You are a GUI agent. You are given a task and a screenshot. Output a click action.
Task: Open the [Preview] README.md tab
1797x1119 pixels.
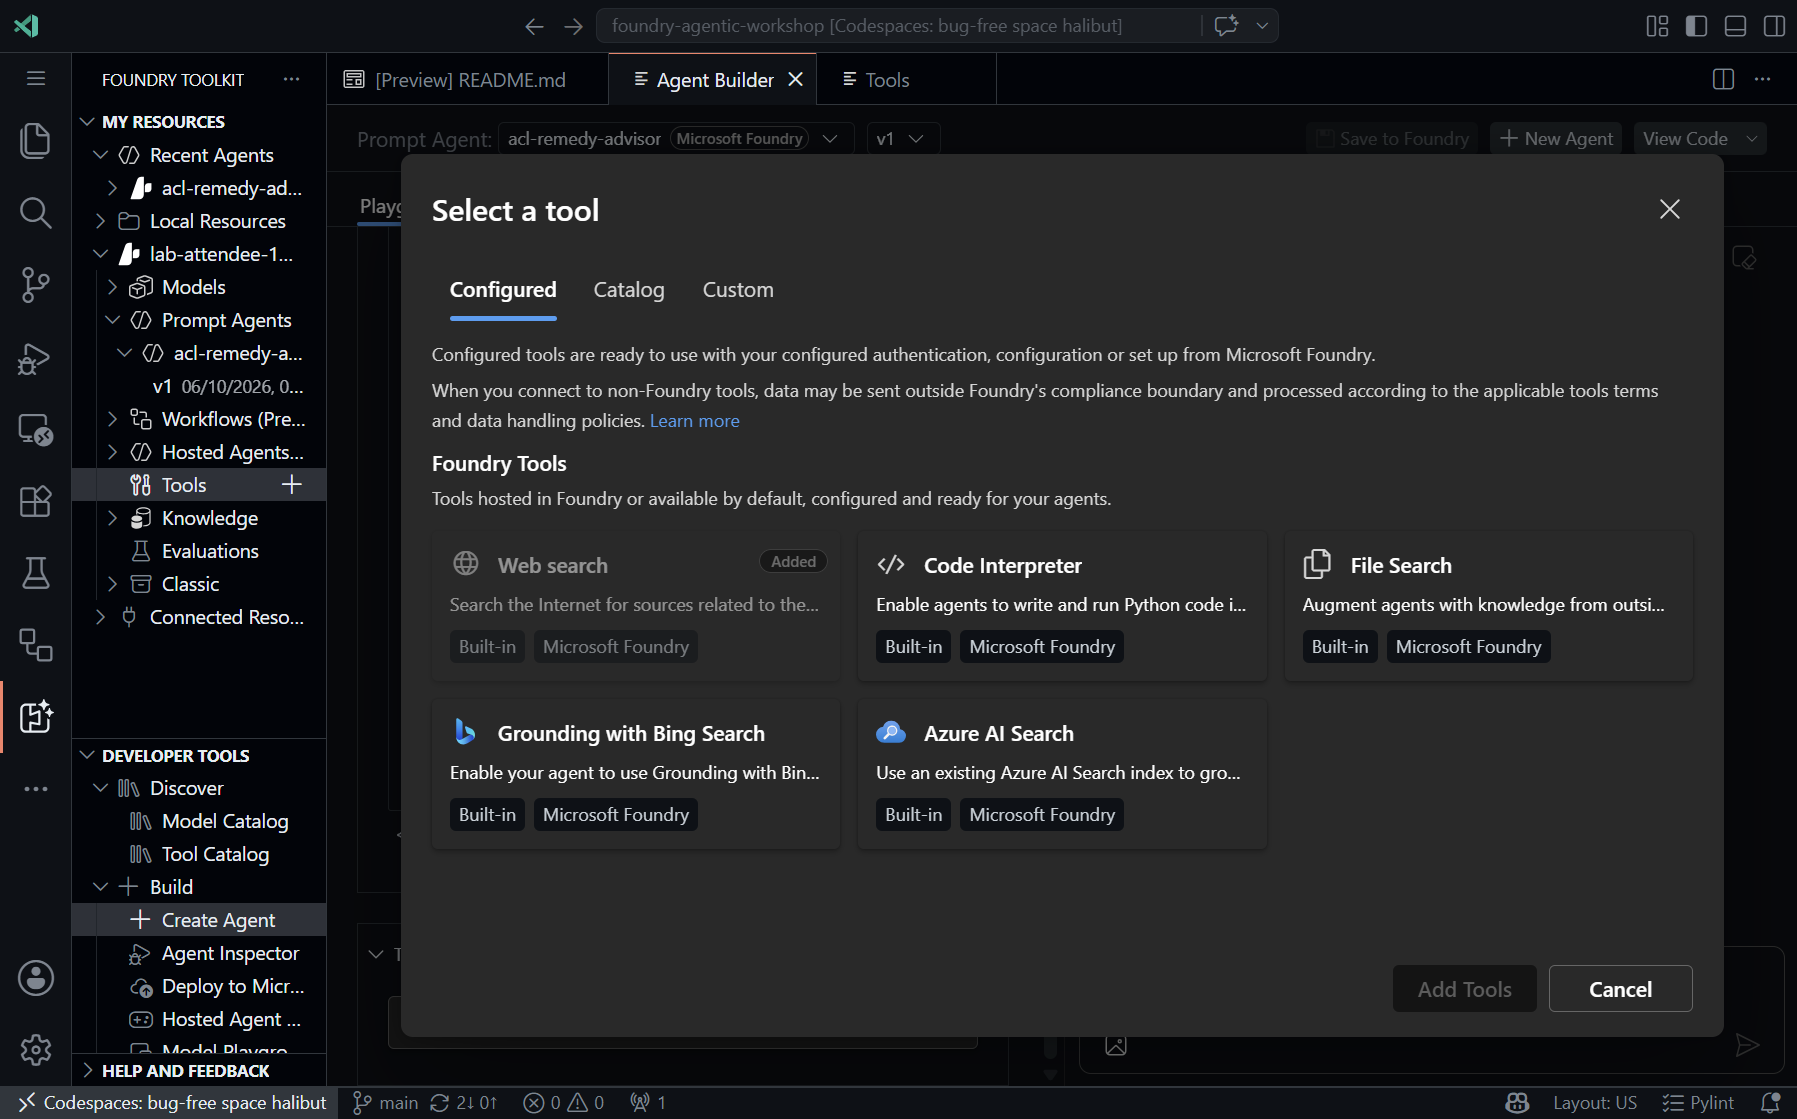coord(467,79)
